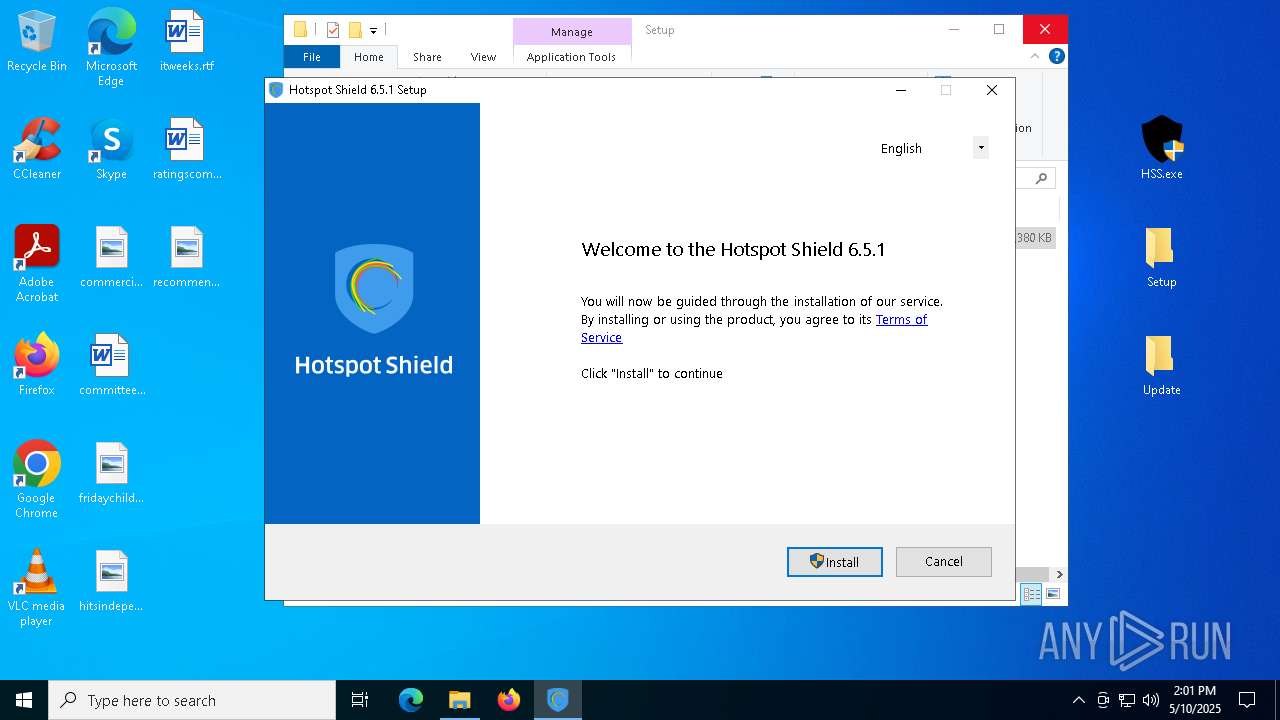
Task: Launch Adobe Acrobat shortcut
Action: coord(37,264)
